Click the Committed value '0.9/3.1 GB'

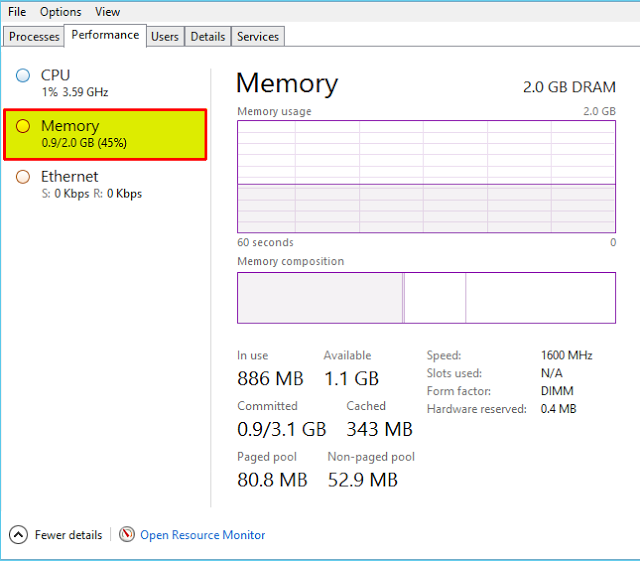pyautogui.click(x=282, y=430)
